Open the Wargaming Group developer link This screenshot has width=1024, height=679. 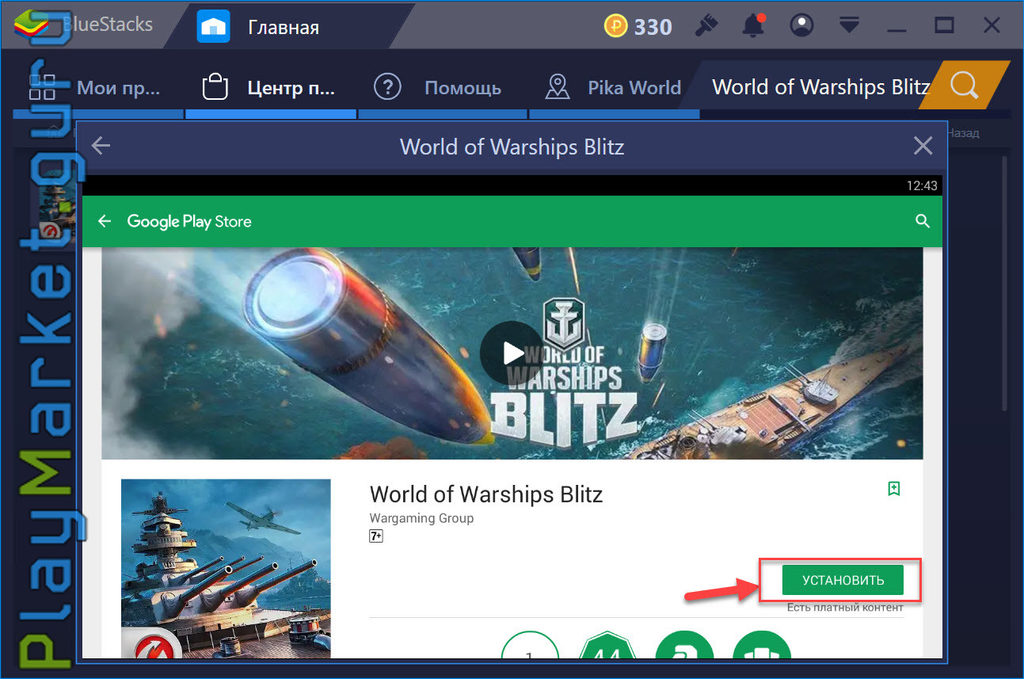pos(421,518)
